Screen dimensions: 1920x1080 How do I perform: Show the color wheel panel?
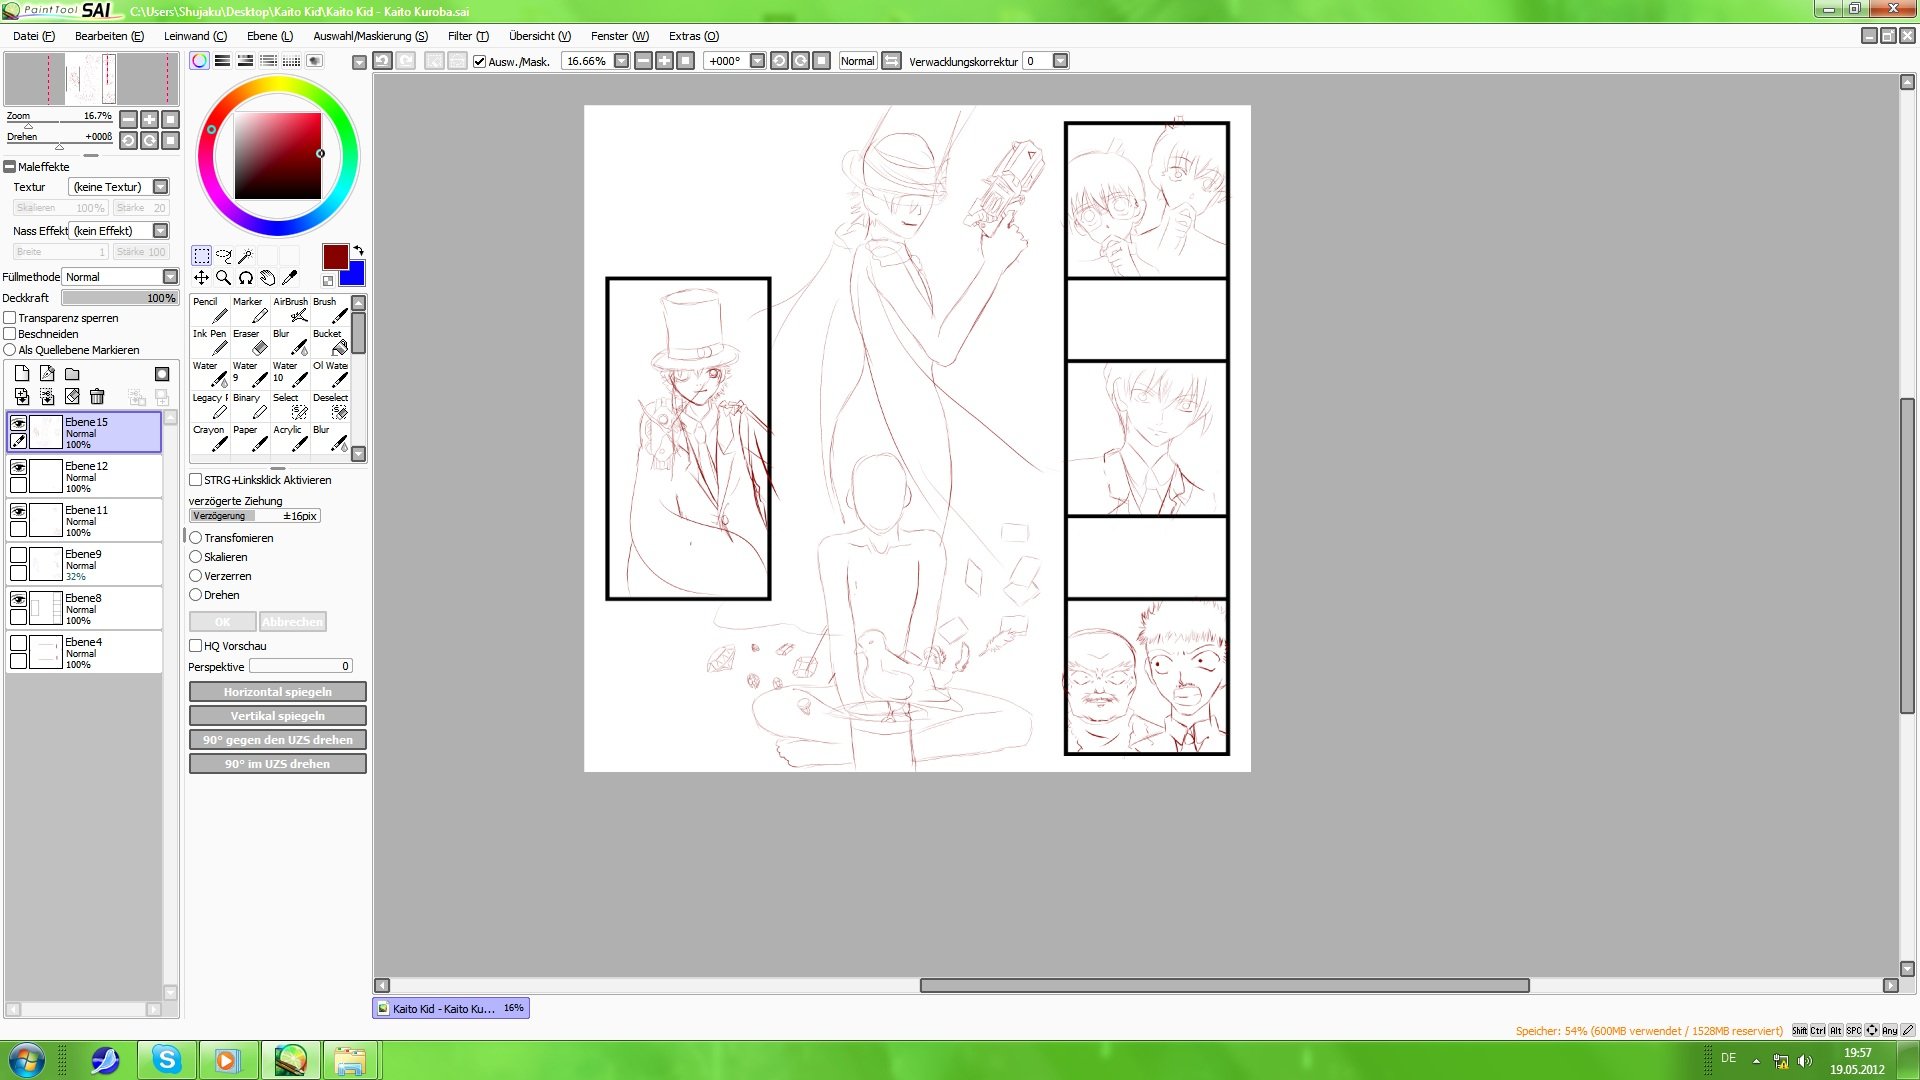click(200, 61)
